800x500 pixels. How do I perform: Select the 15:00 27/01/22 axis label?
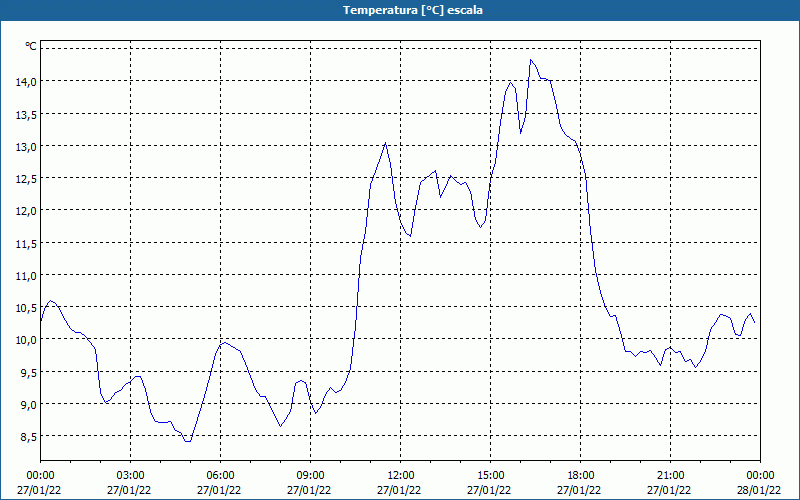click(x=489, y=483)
